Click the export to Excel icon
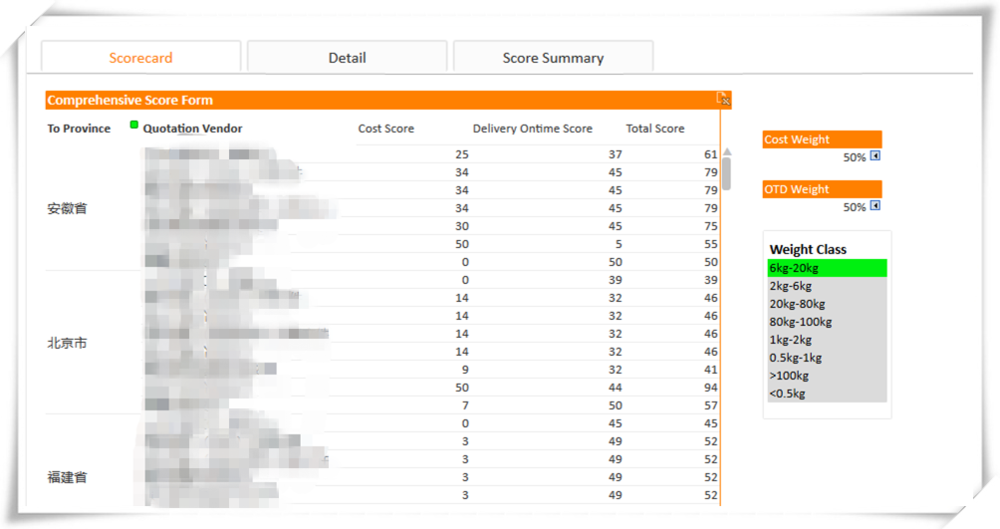The image size is (1000, 529). (723, 99)
